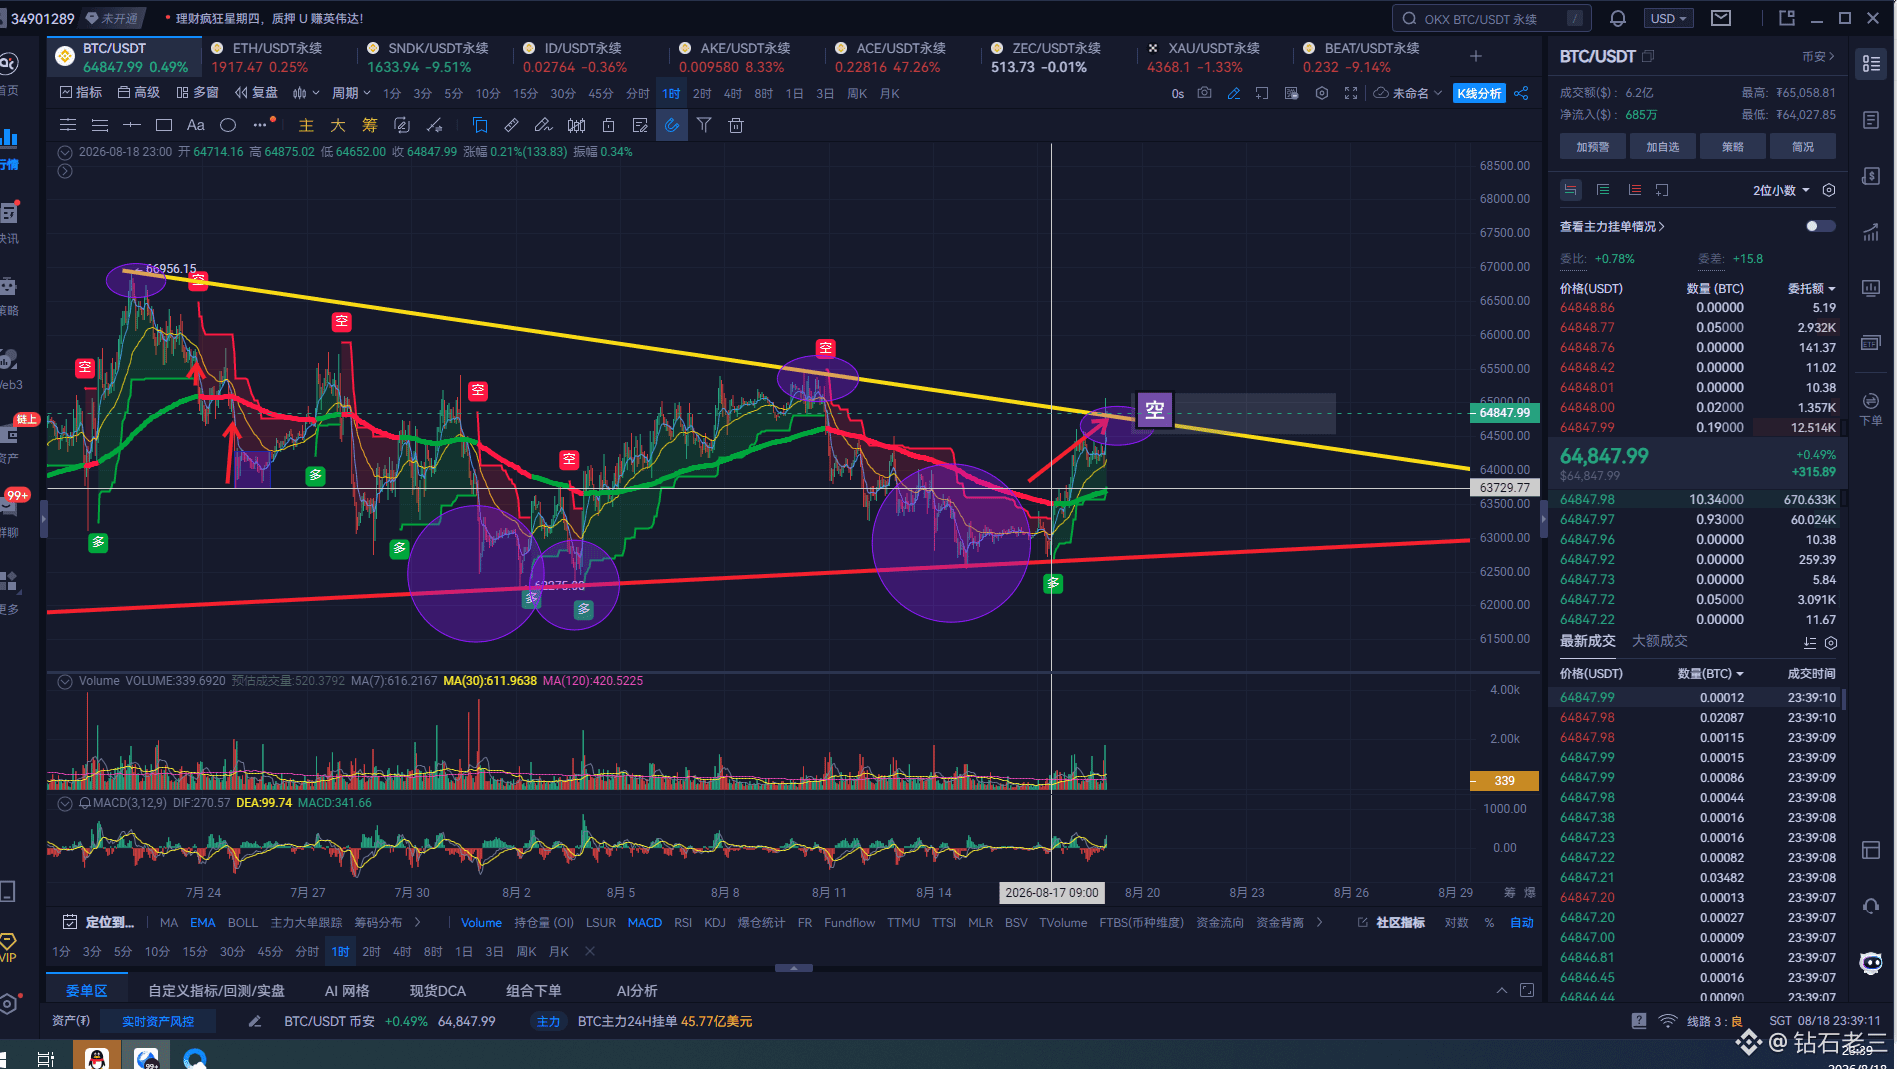Click the order book list sidebar icon
The image size is (1897, 1069).
tap(1871, 63)
